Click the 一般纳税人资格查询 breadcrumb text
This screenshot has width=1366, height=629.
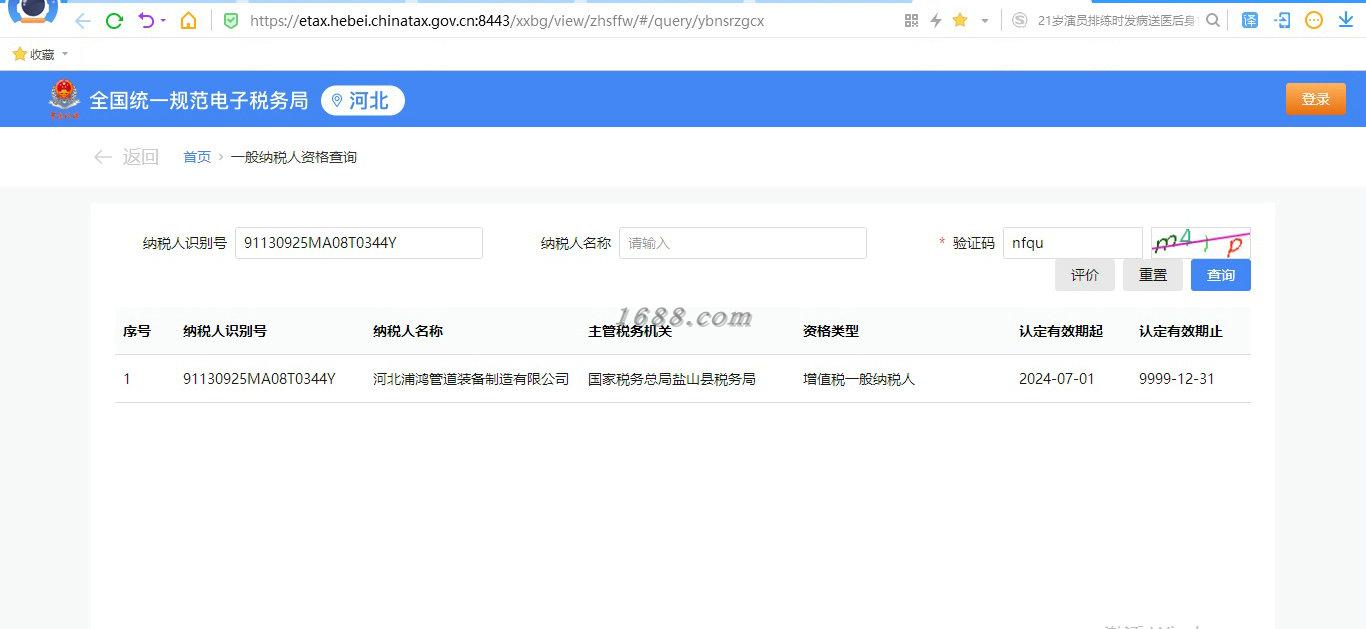(294, 157)
